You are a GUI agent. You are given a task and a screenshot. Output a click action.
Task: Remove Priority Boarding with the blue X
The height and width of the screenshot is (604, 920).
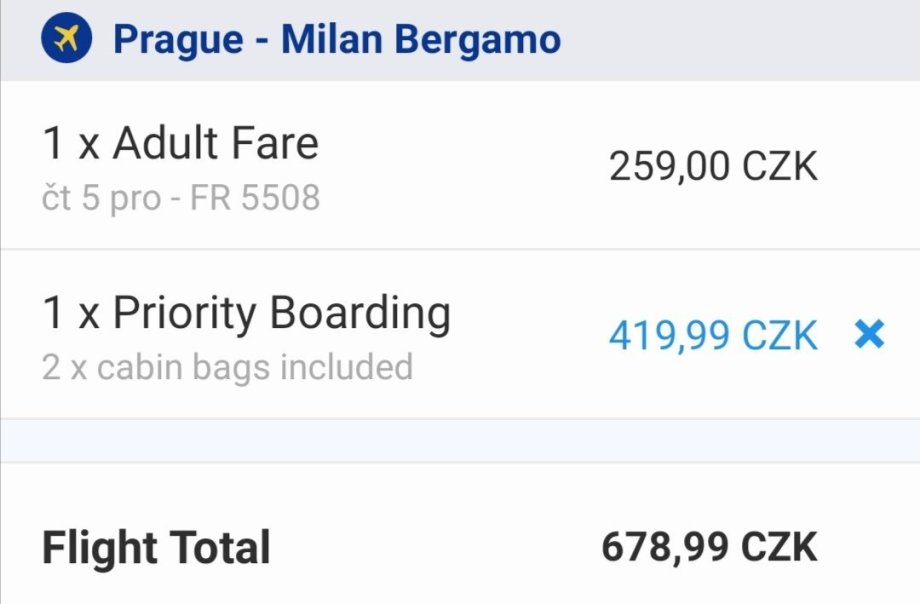pyautogui.click(x=869, y=335)
